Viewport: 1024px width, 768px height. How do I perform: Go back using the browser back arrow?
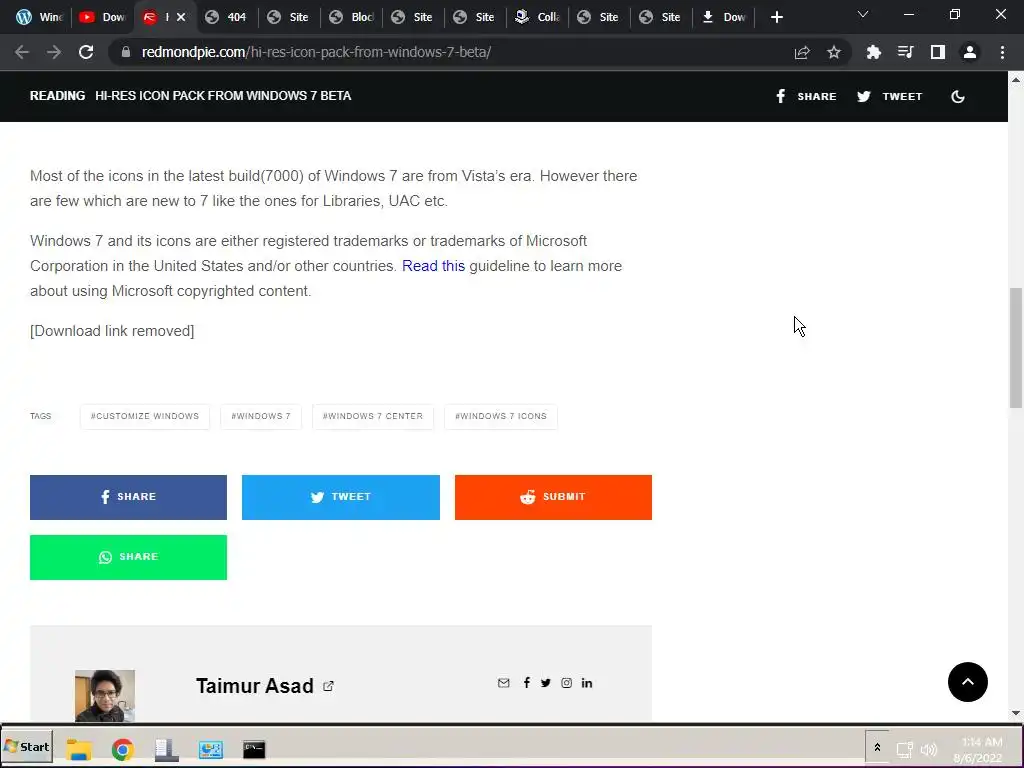22,52
